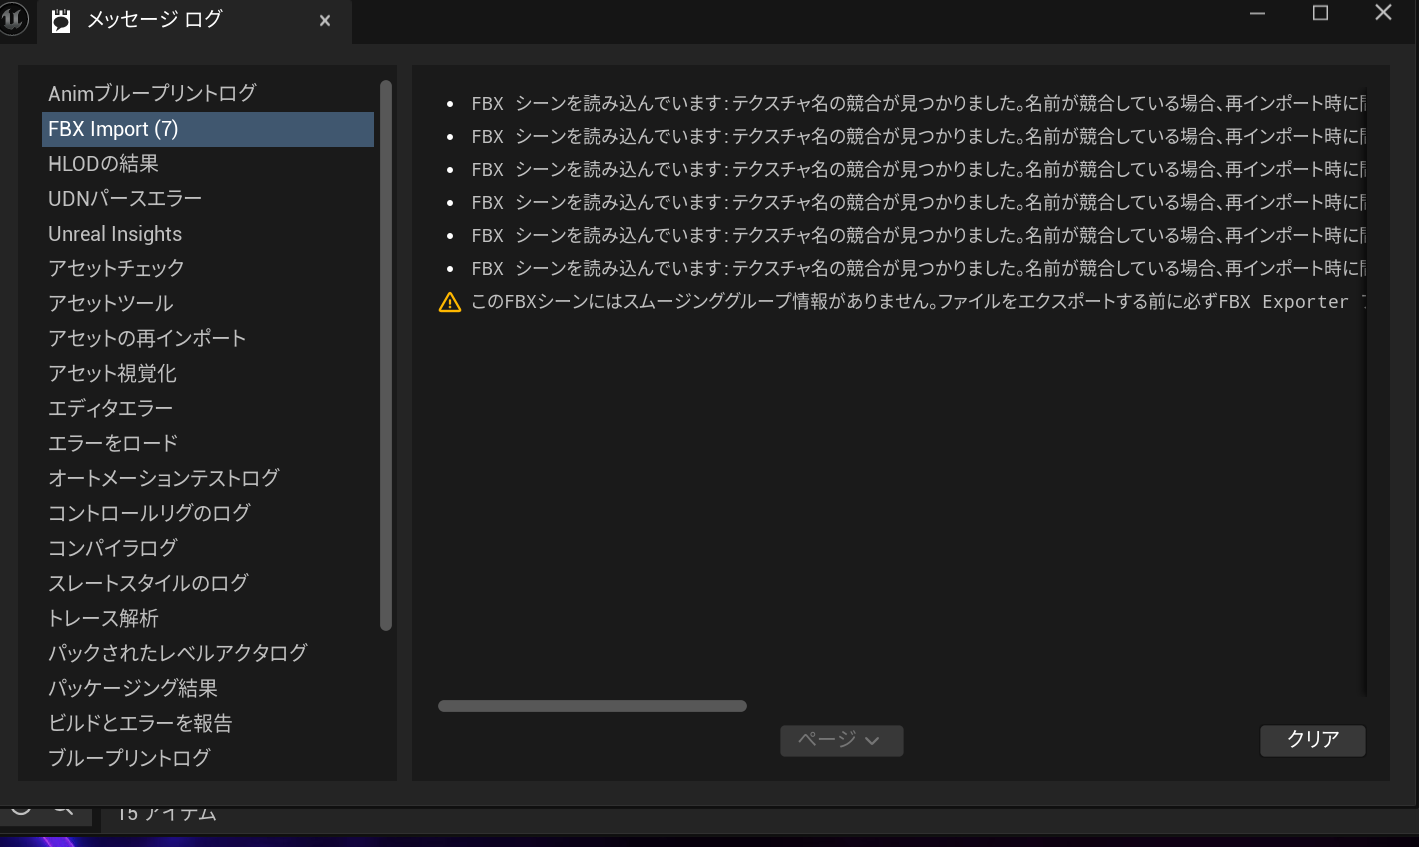
Task: Click the Message Log tab icon
Action: 61,21
